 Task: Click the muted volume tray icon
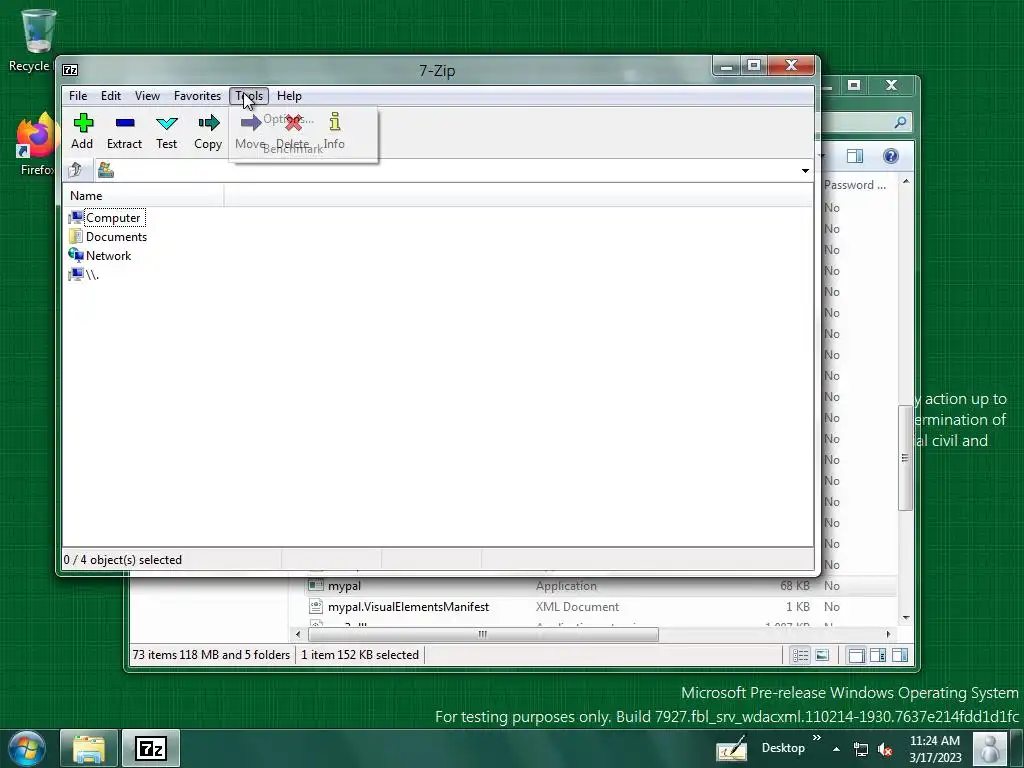pyautogui.click(x=885, y=749)
